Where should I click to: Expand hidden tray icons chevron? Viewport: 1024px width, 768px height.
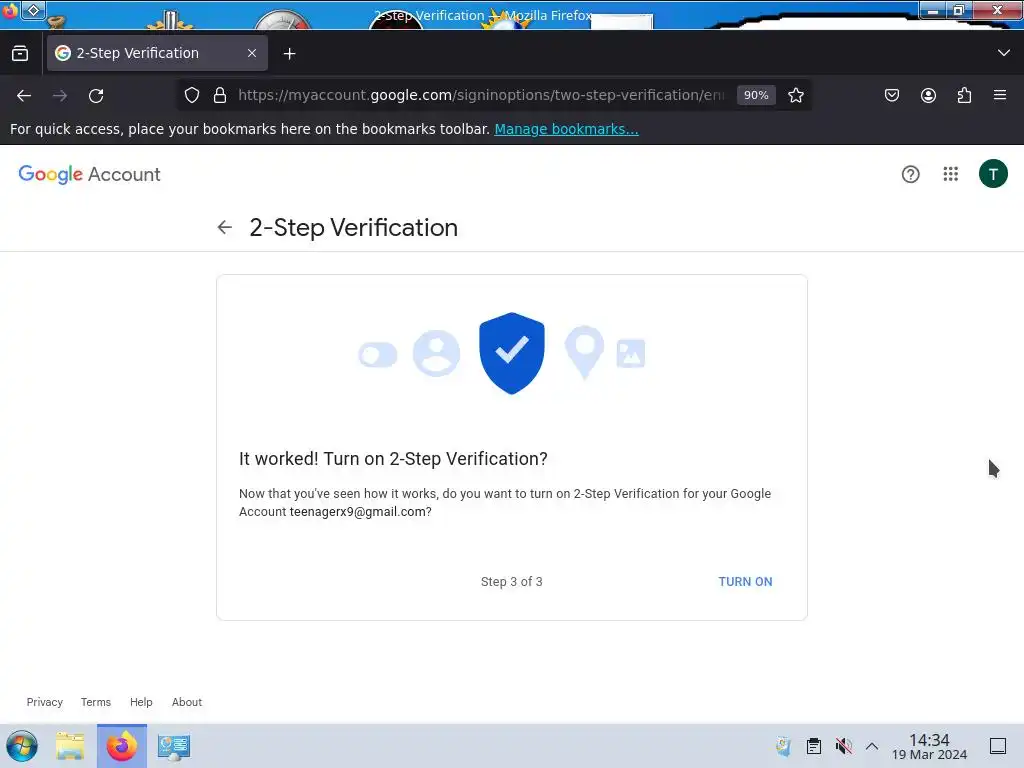click(x=872, y=746)
